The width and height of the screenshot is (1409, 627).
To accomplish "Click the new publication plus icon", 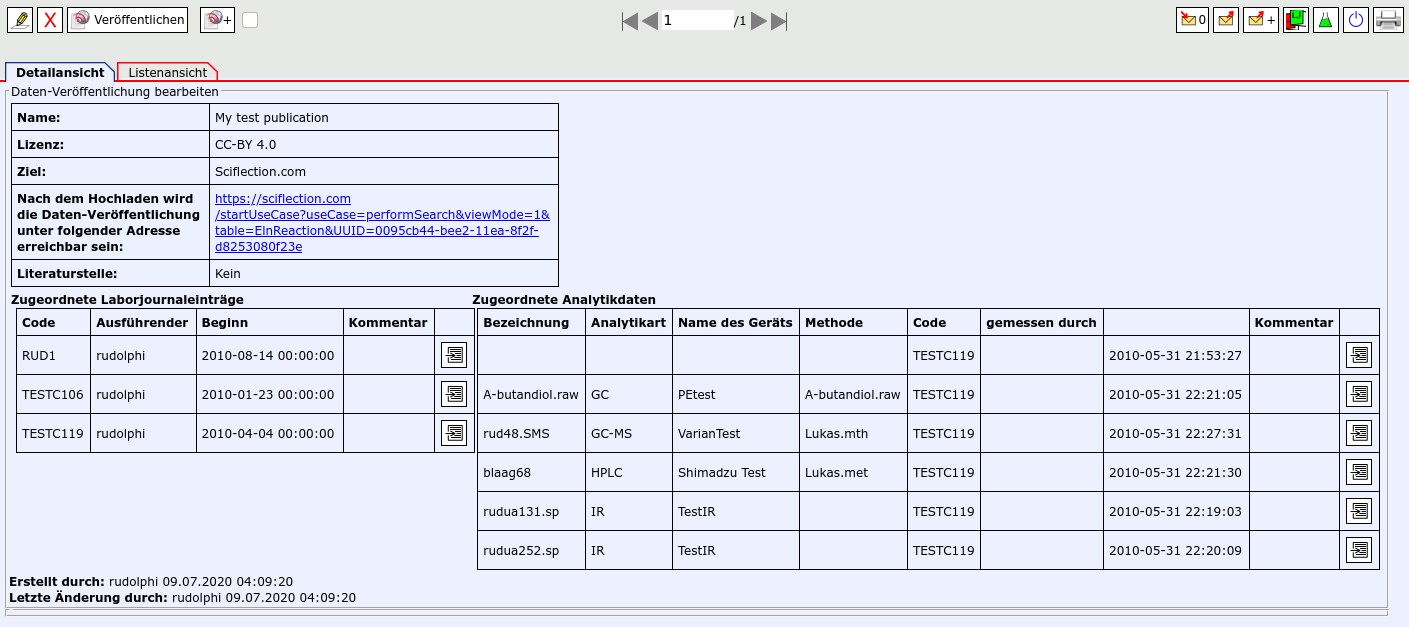I will coord(217,20).
